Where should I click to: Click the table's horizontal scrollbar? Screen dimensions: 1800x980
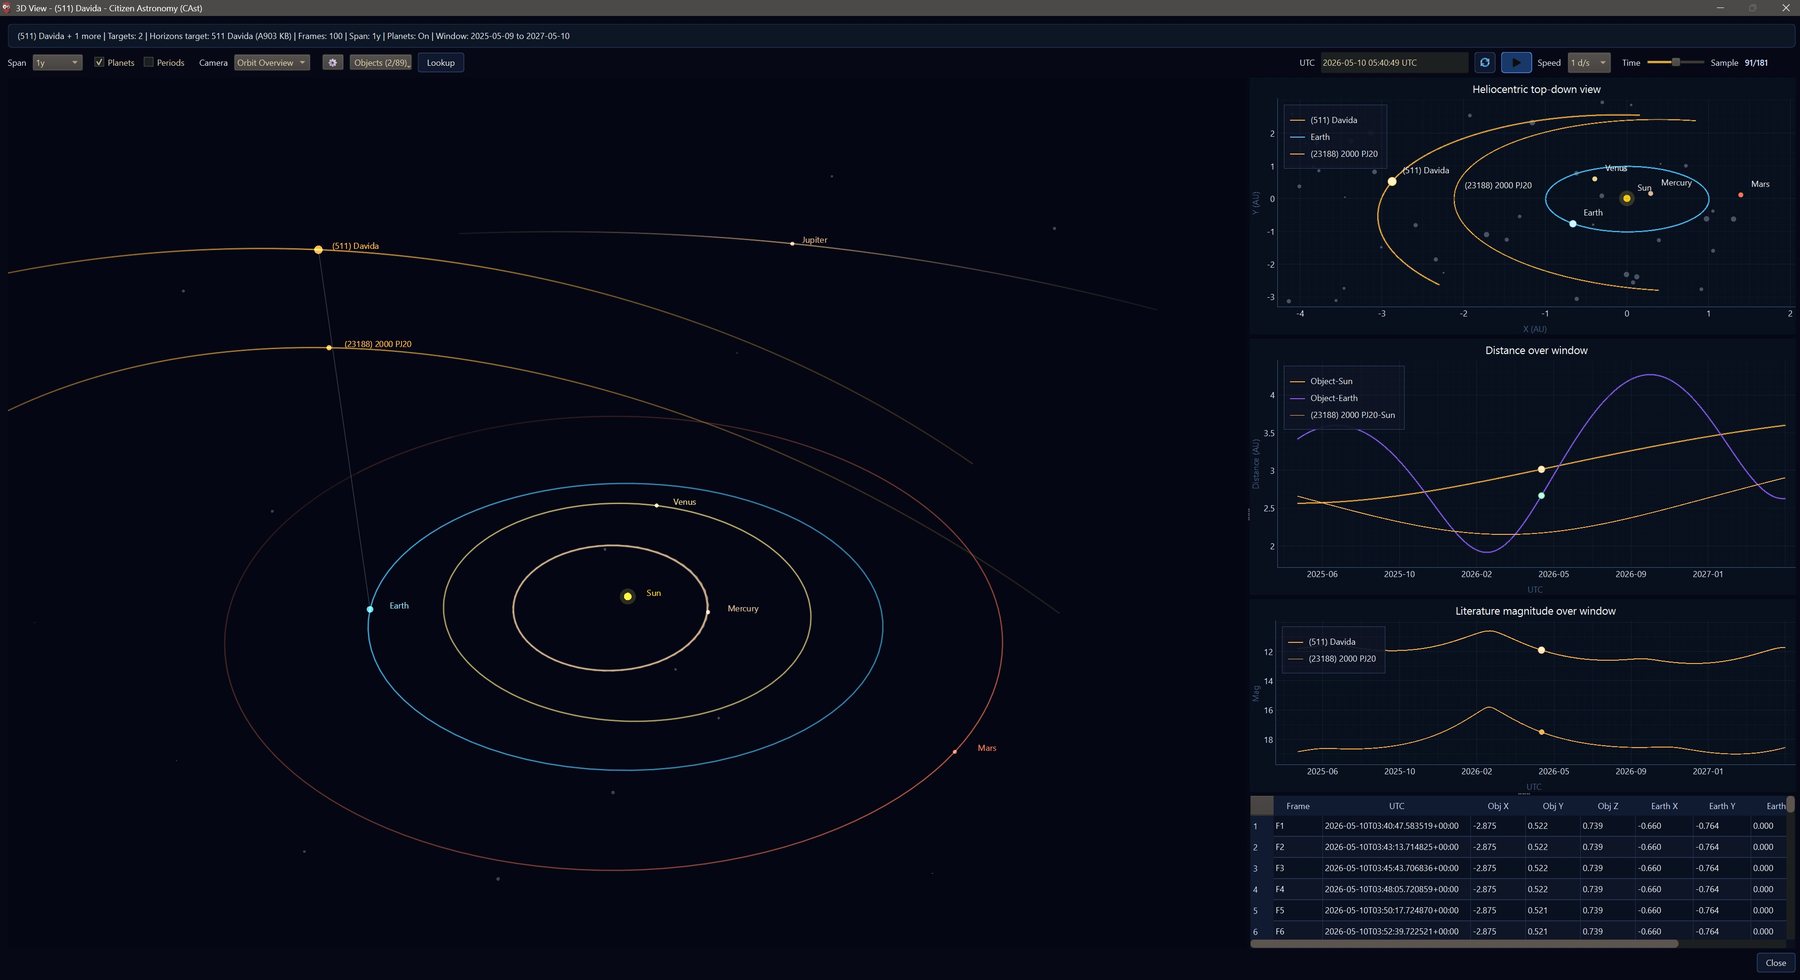(x=1464, y=944)
